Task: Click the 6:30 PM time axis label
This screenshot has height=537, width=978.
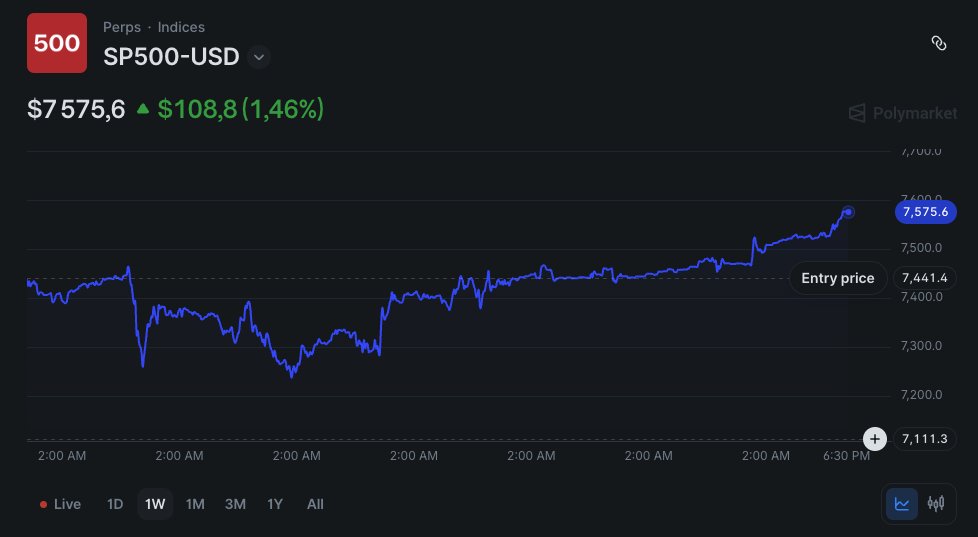Action: [x=846, y=456]
